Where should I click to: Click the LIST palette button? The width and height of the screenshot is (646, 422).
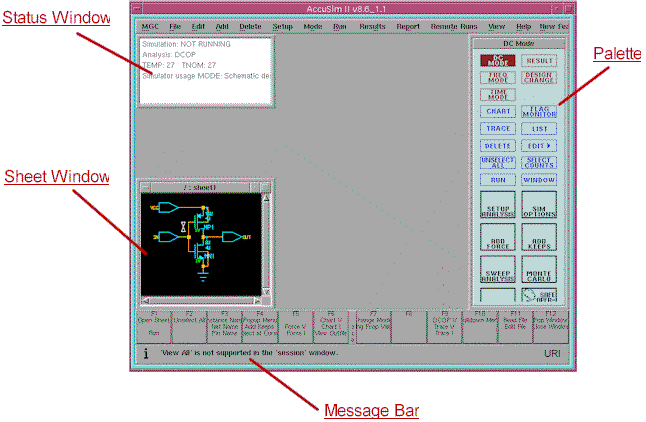pyautogui.click(x=539, y=129)
